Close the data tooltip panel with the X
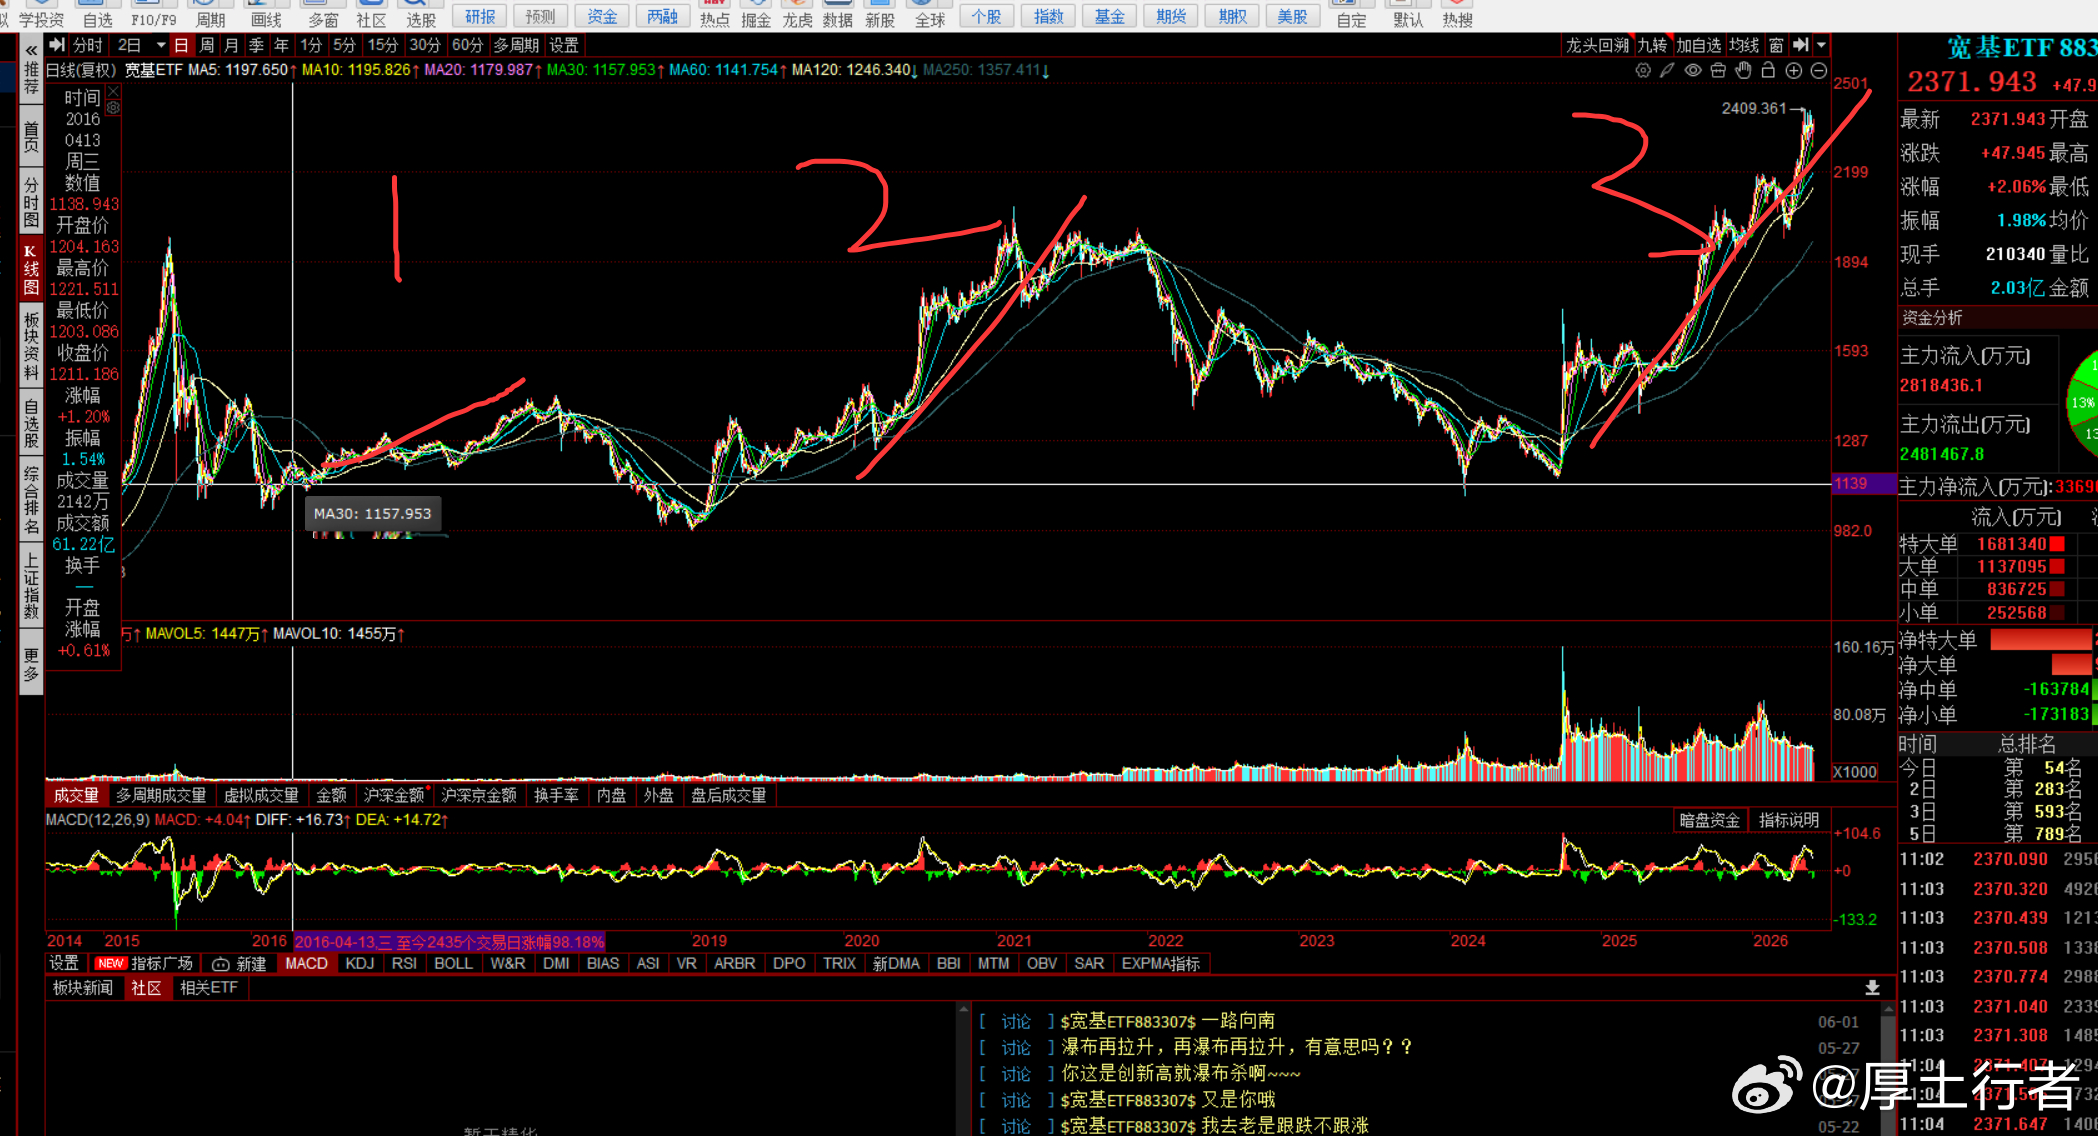 (x=113, y=91)
